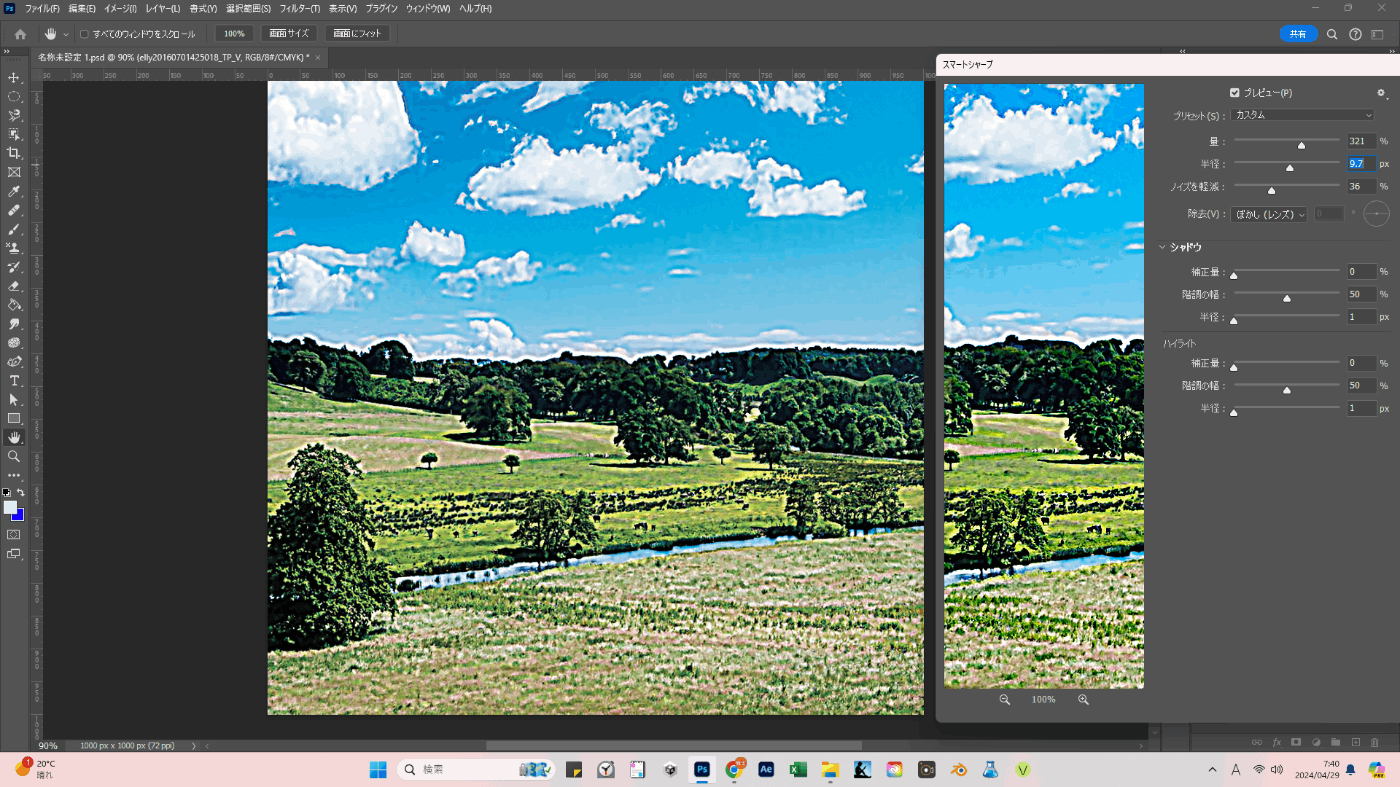The width and height of the screenshot is (1400, 787).
Task: Select the Eyedropper tool
Action: click(x=14, y=191)
